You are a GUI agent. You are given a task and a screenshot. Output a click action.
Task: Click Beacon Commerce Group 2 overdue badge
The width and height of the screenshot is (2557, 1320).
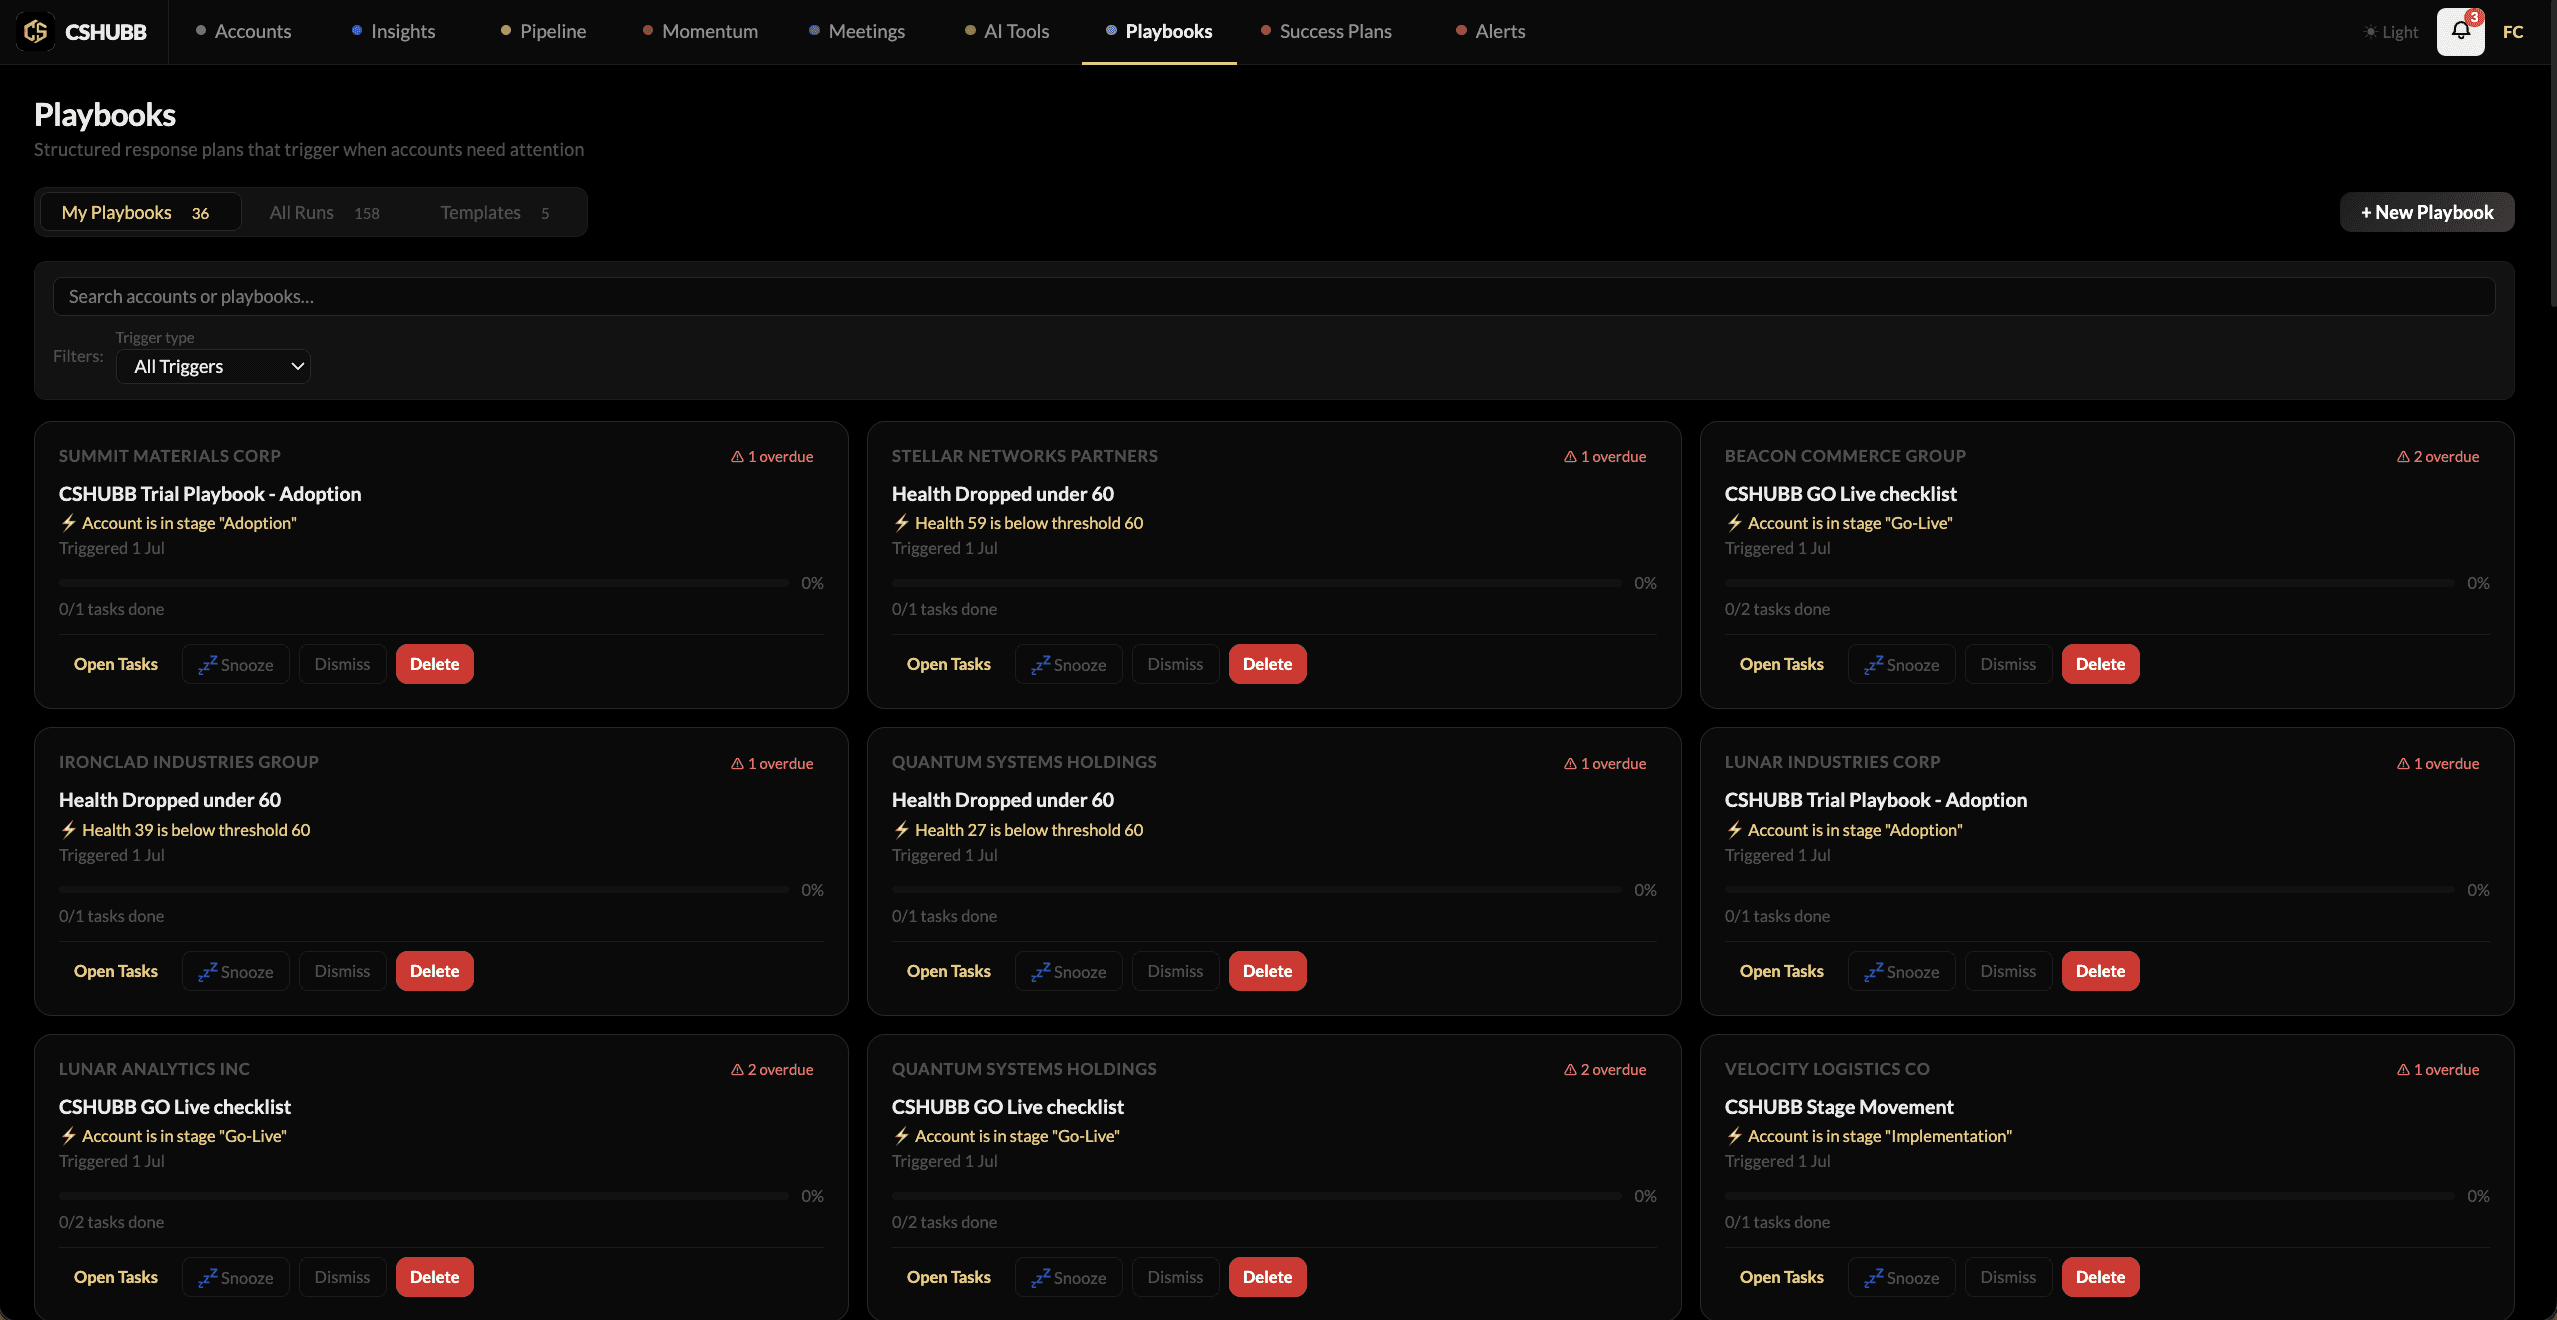[x=2438, y=457]
